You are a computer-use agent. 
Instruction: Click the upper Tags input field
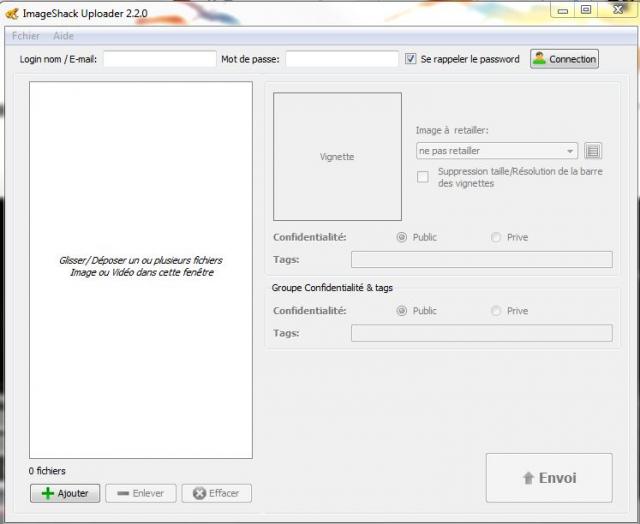coord(482,260)
